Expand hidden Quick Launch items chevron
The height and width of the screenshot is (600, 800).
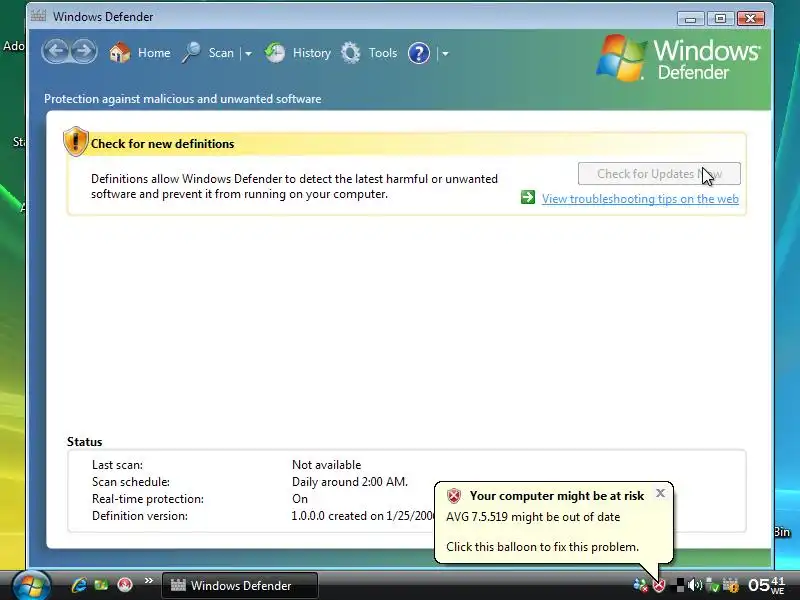[x=148, y=581]
